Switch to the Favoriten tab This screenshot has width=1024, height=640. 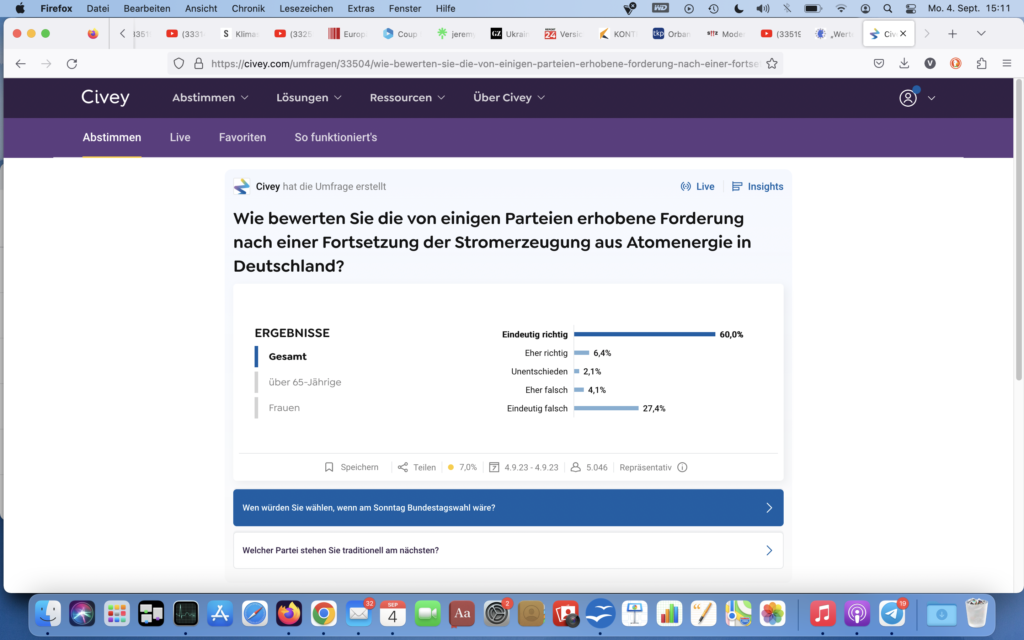[x=242, y=138]
